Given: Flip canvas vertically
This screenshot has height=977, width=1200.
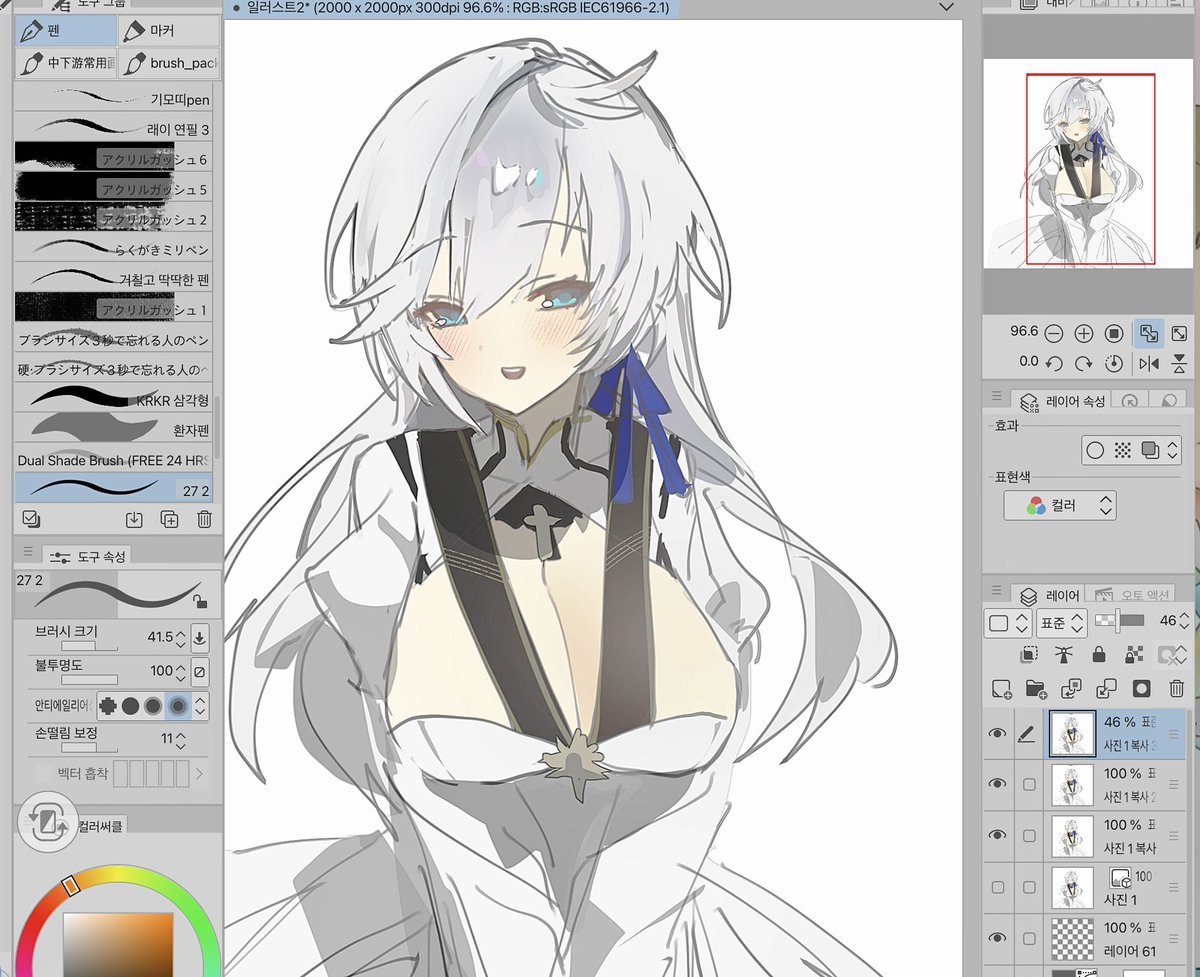Looking at the screenshot, I should coord(1180,363).
